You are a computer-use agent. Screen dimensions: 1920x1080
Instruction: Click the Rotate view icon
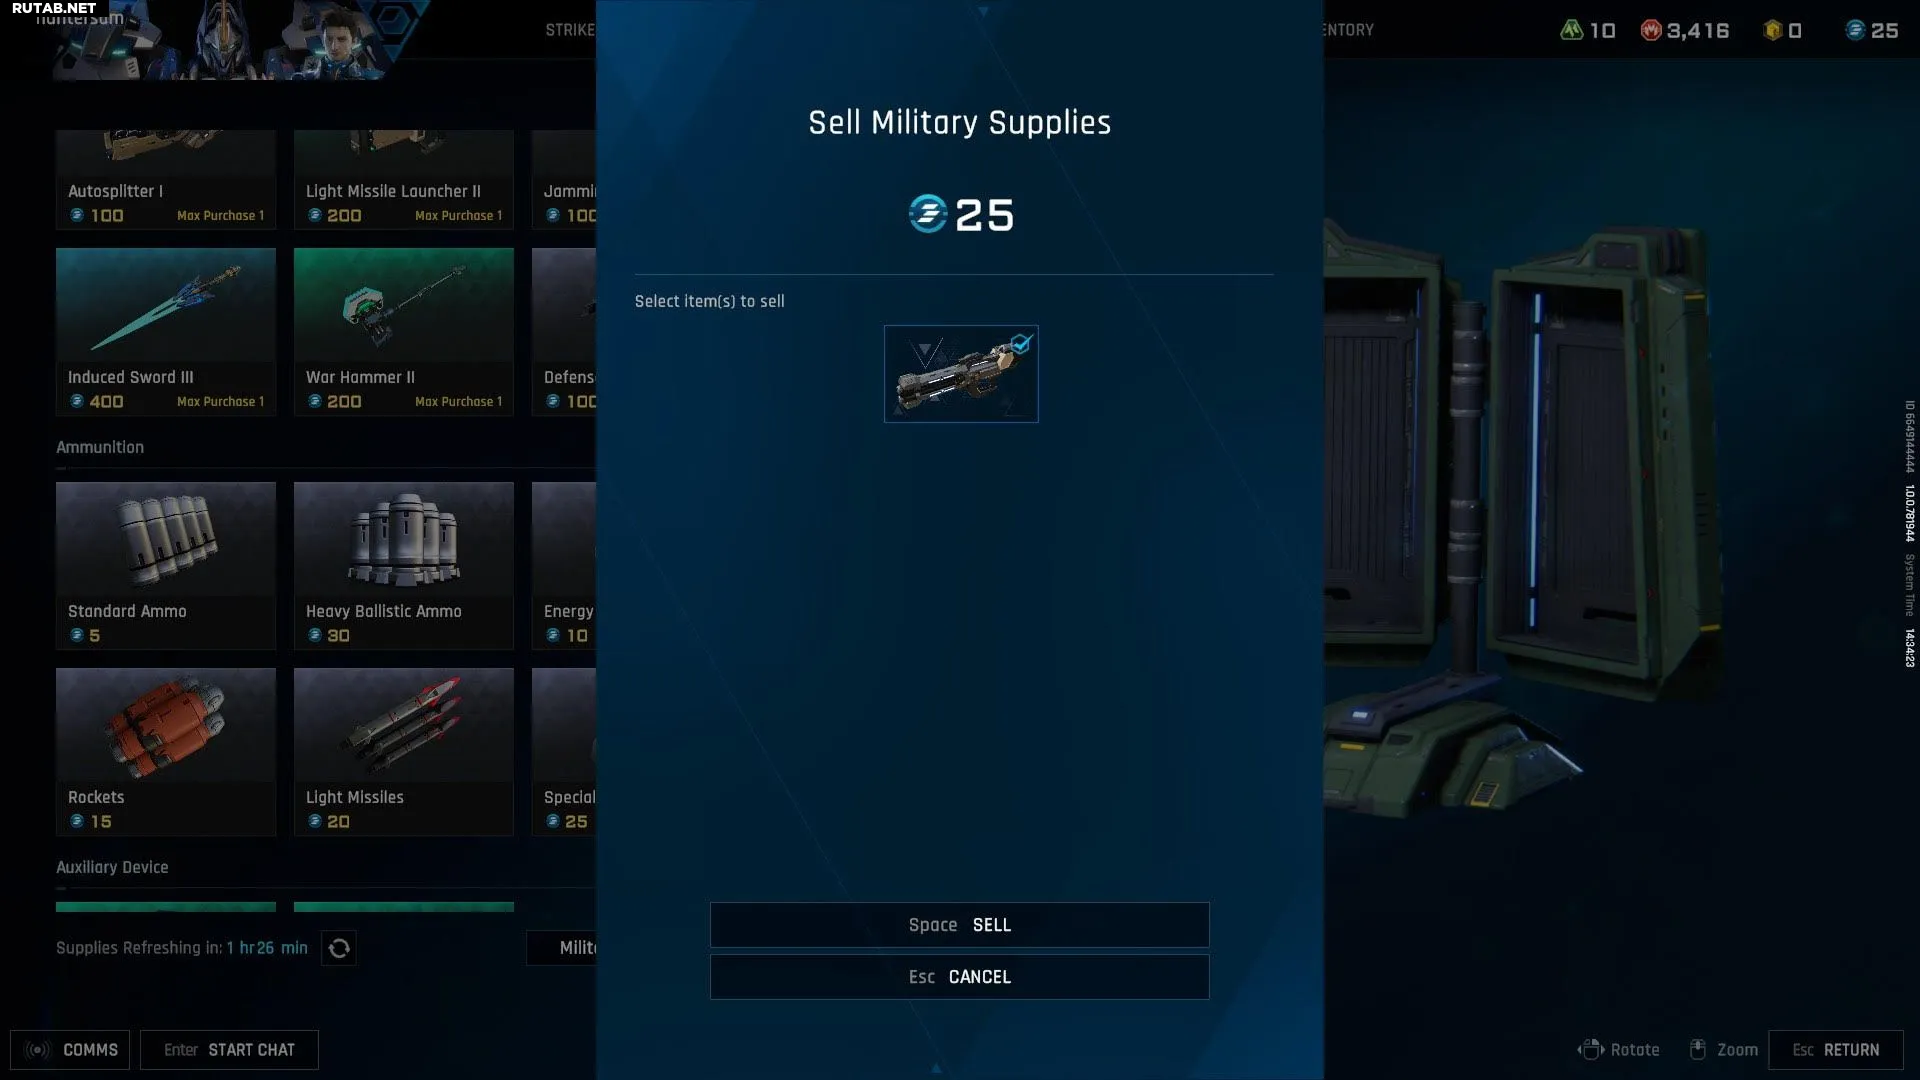(1590, 1050)
